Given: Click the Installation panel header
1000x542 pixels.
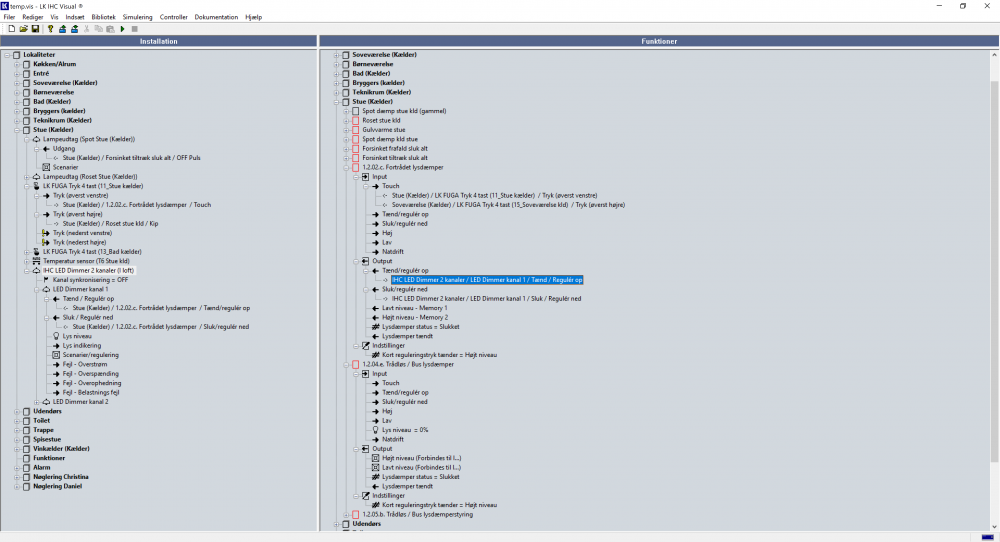Looking at the screenshot, I should pyautogui.click(x=158, y=41).
